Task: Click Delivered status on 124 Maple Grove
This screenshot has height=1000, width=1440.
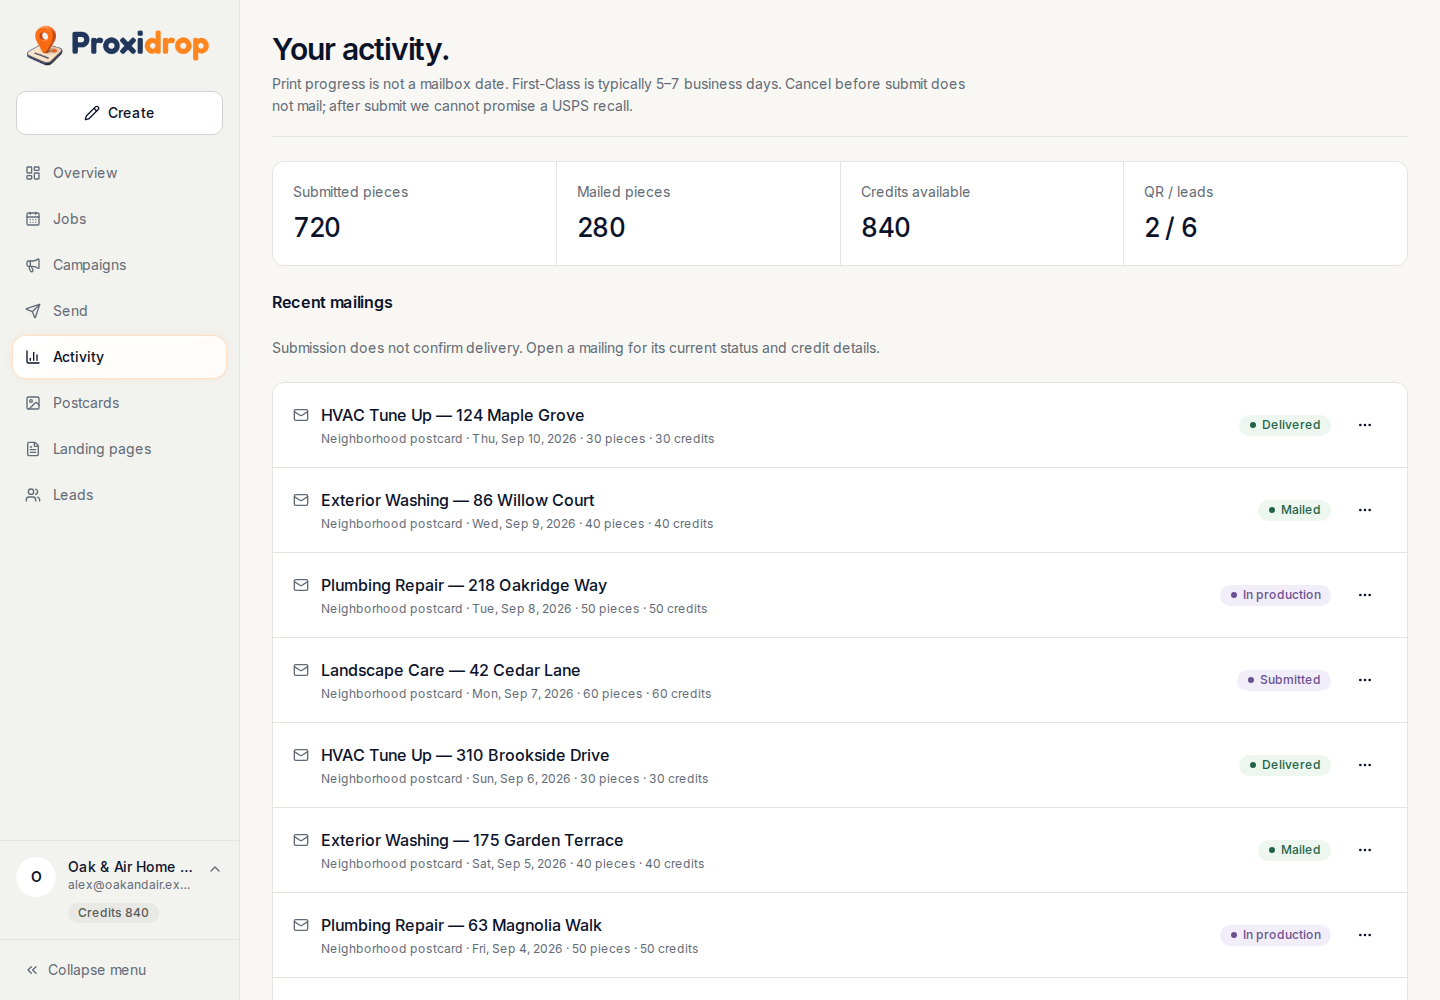Action: (1285, 425)
